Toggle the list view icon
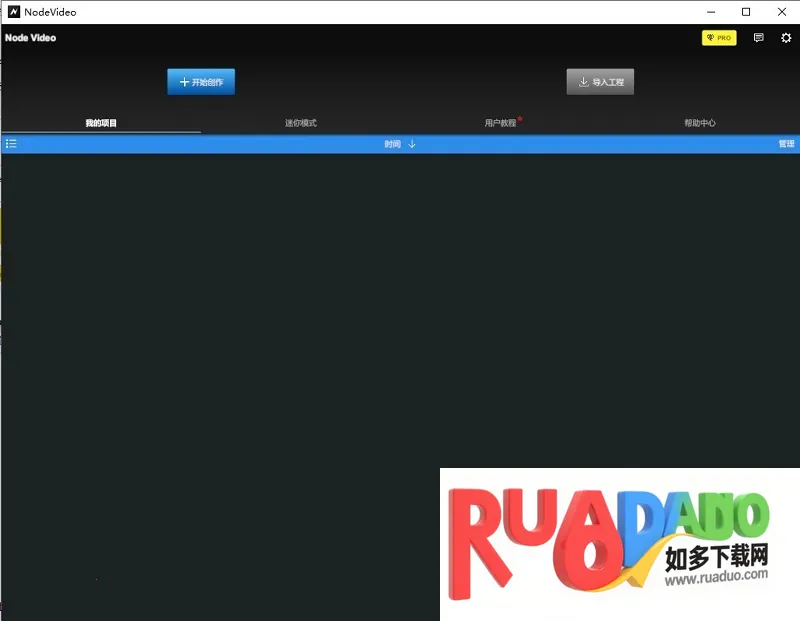Image resolution: width=800 pixels, height=621 pixels. (x=11, y=144)
